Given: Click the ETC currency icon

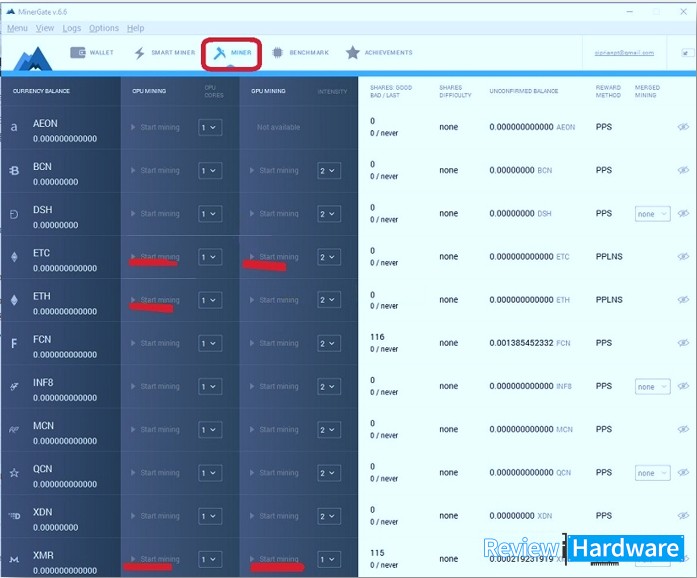Looking at the screenshot, I should [14, 257].
